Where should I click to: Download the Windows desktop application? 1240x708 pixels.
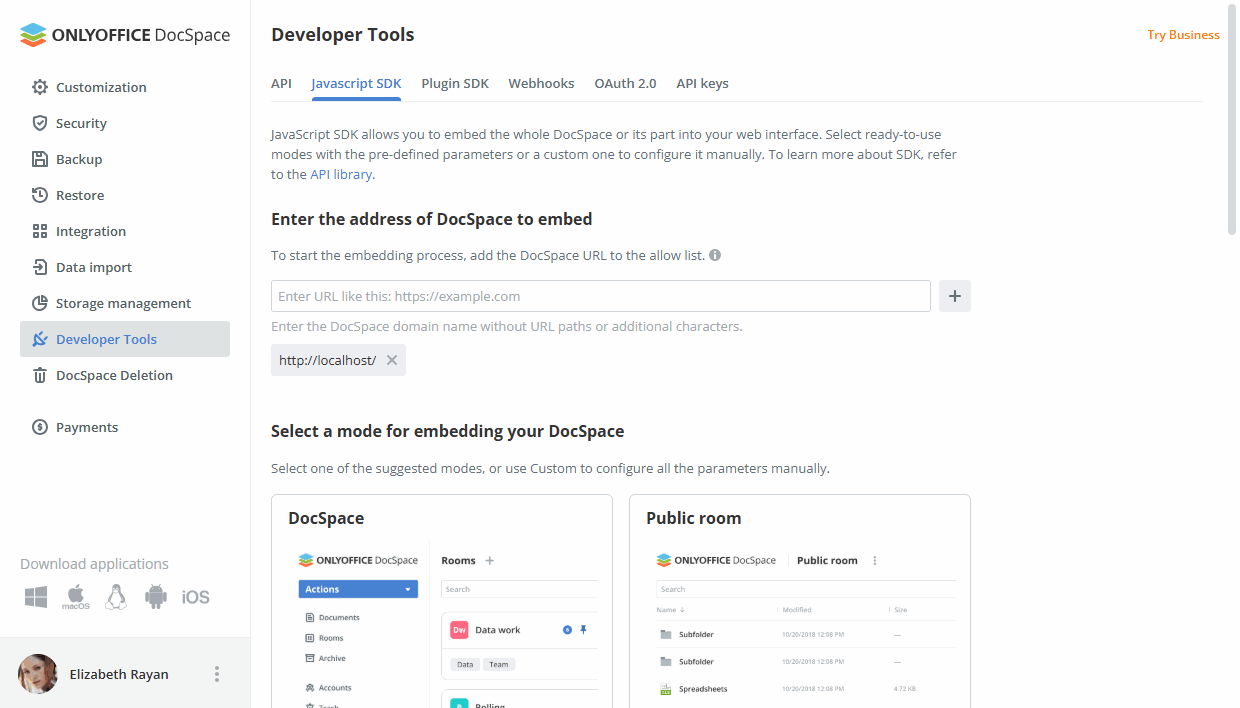[35, 596]
